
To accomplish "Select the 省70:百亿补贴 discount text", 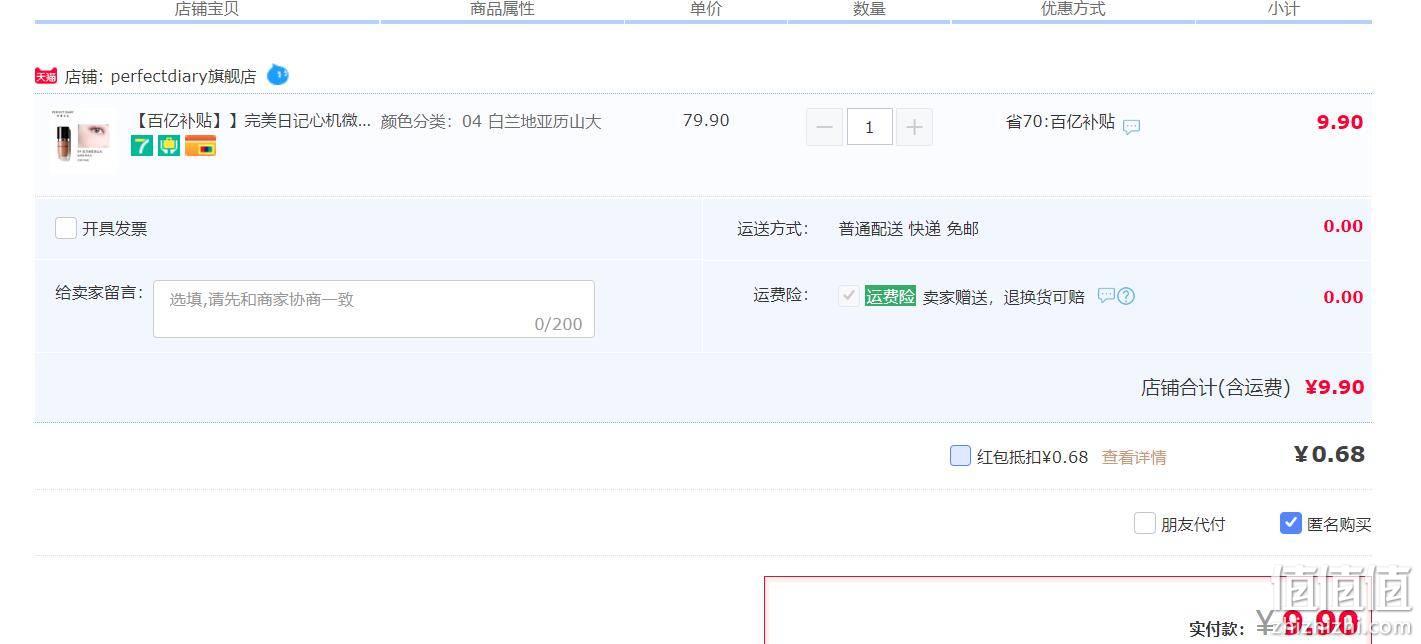I will pos(1060,121).
